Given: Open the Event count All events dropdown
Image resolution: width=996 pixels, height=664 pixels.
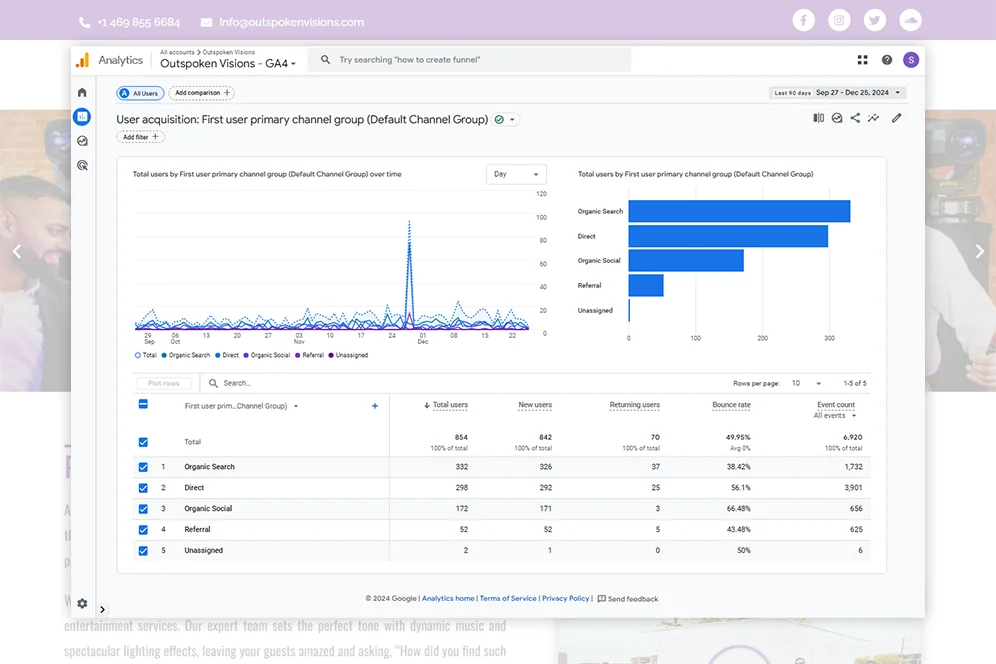Looking at the screenshot, I should pyautogui.click(x=835, y=416).
